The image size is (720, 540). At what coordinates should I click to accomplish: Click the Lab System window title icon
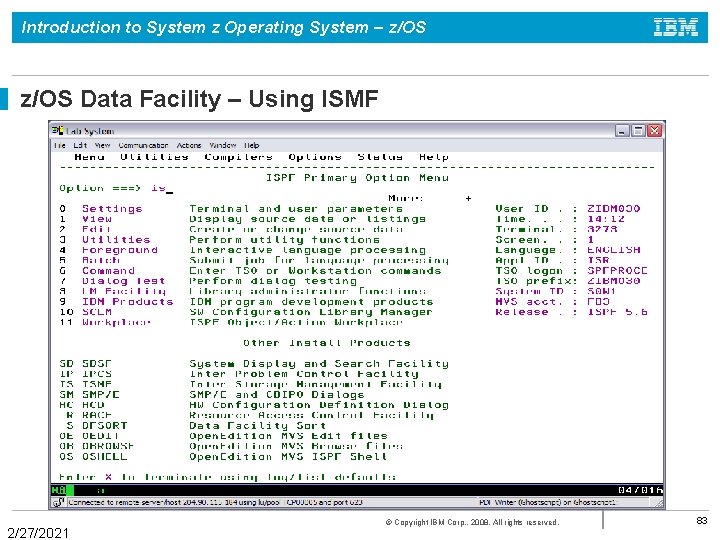(x=57, y=131)
